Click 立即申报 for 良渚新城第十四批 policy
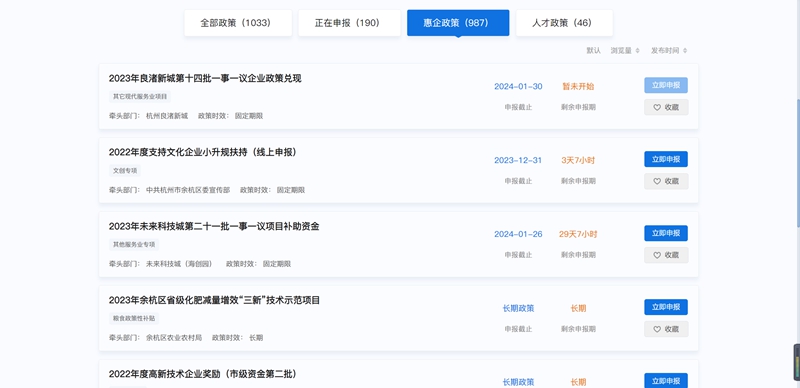Viewport: 800px width, 388px height. 666,85
